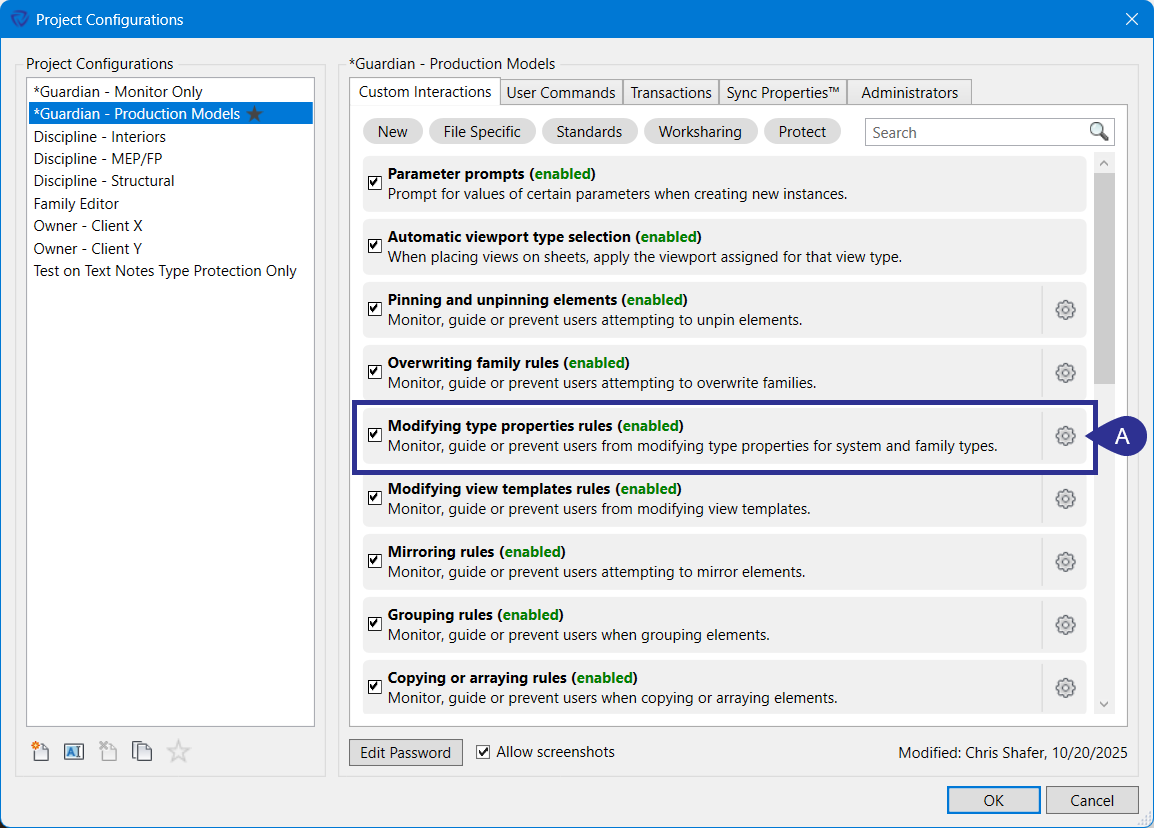The width and height of the screenshot is (1154, 828).
Task: Rename the selected project configuration
Action: tap(73, 751)
